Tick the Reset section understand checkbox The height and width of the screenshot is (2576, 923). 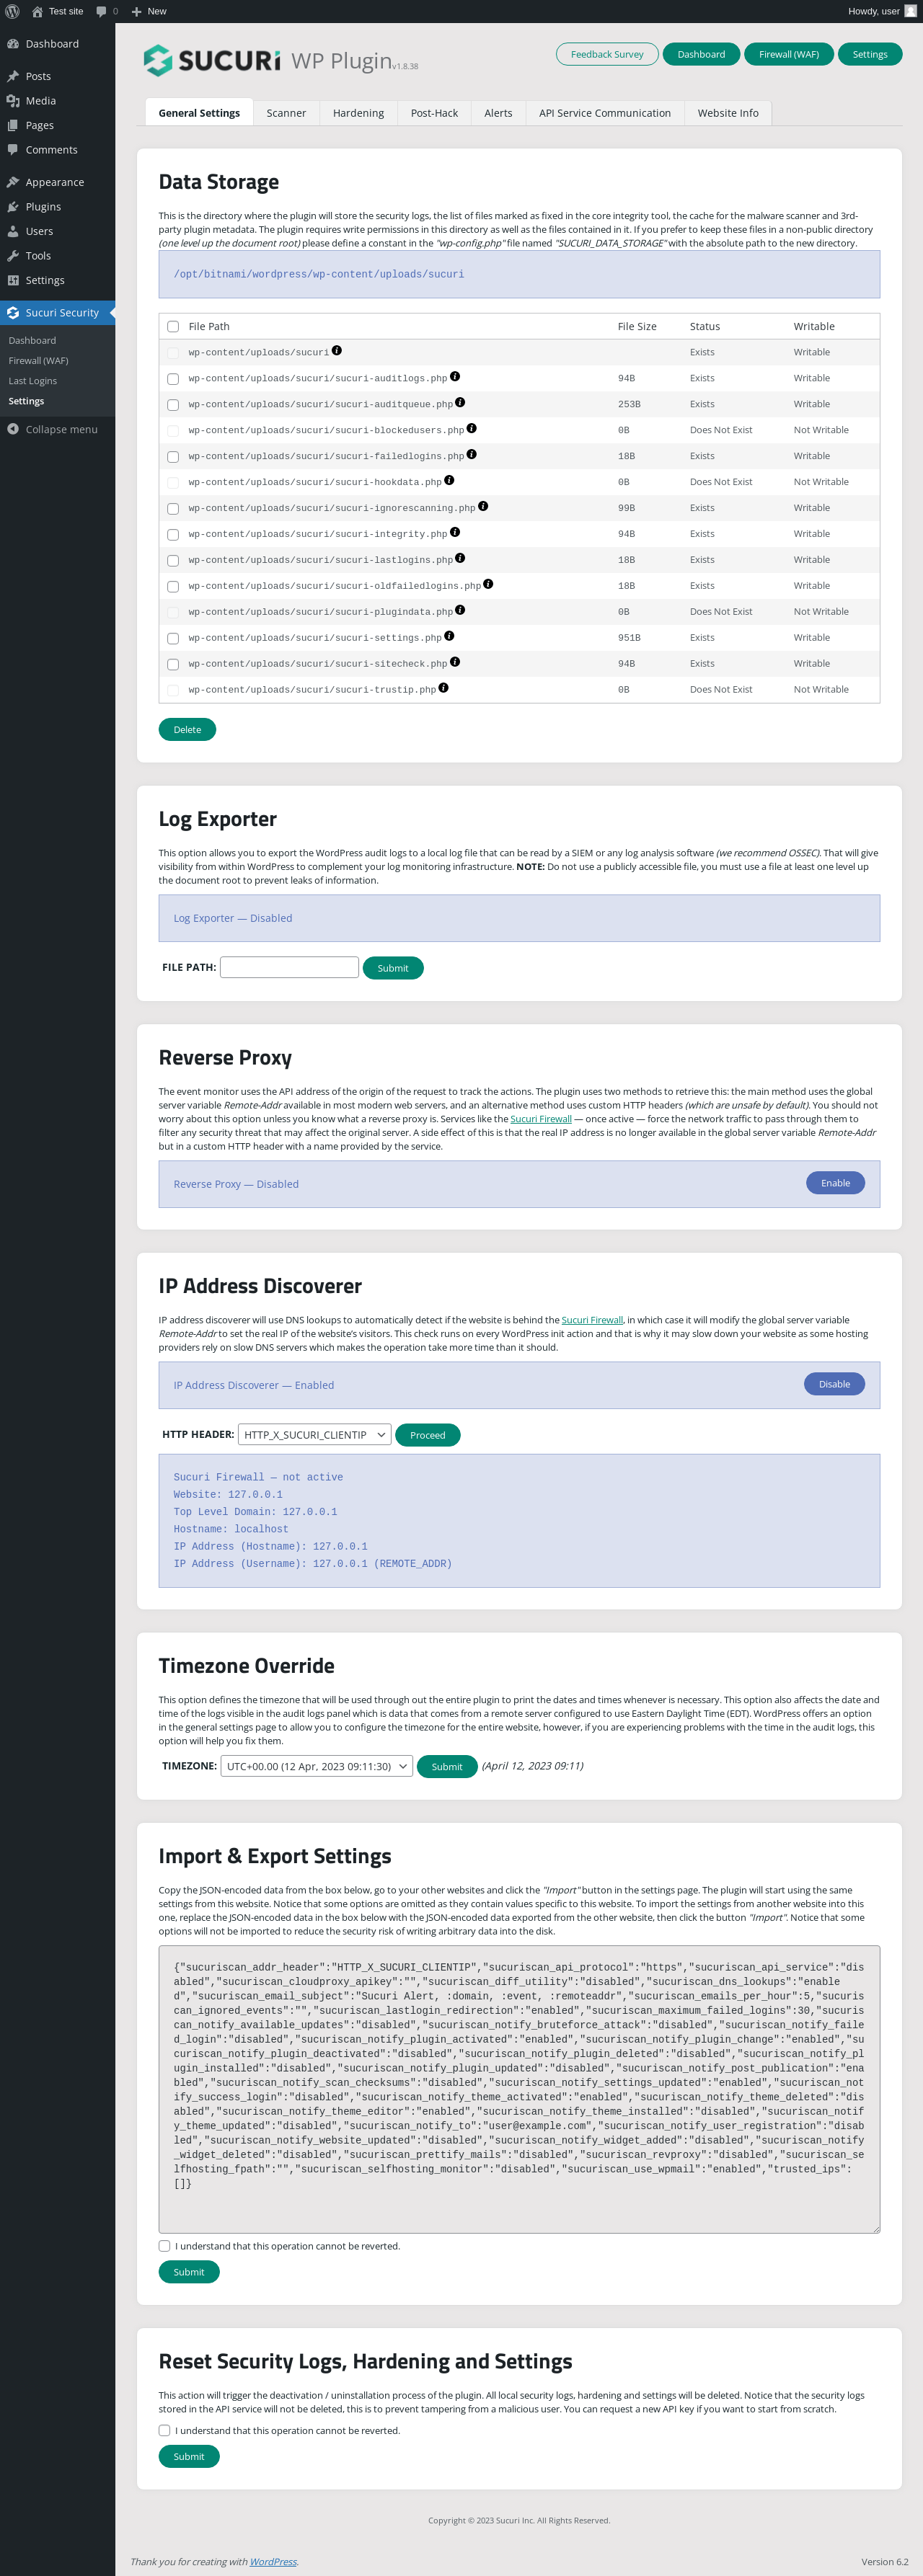pos(164,2430)
